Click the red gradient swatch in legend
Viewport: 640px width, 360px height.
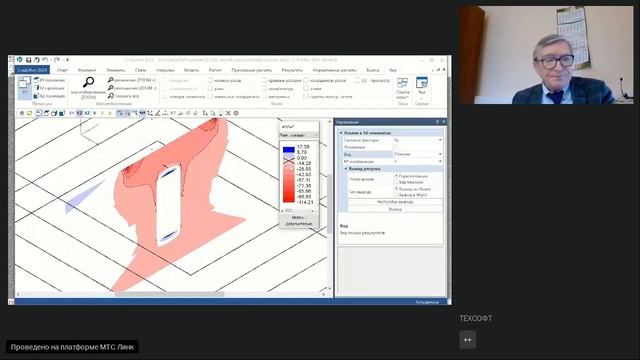289,182
